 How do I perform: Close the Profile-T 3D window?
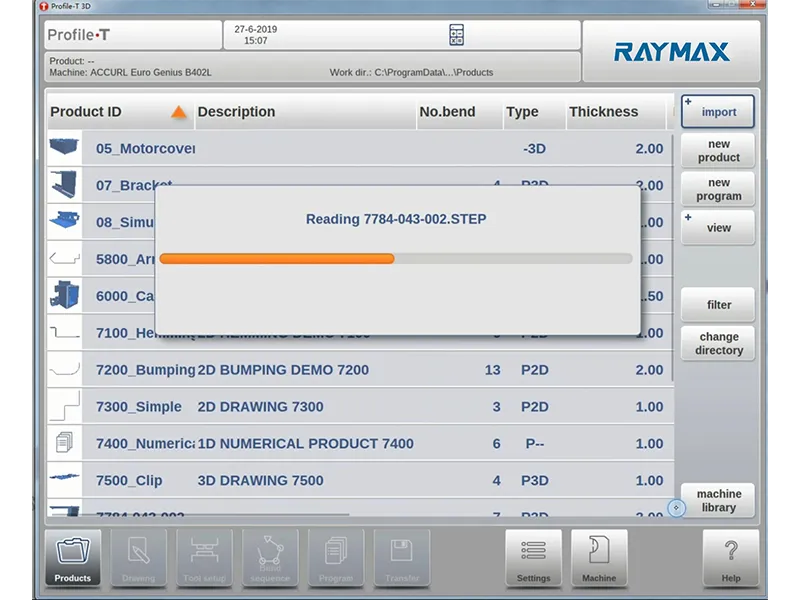(753, 4)
